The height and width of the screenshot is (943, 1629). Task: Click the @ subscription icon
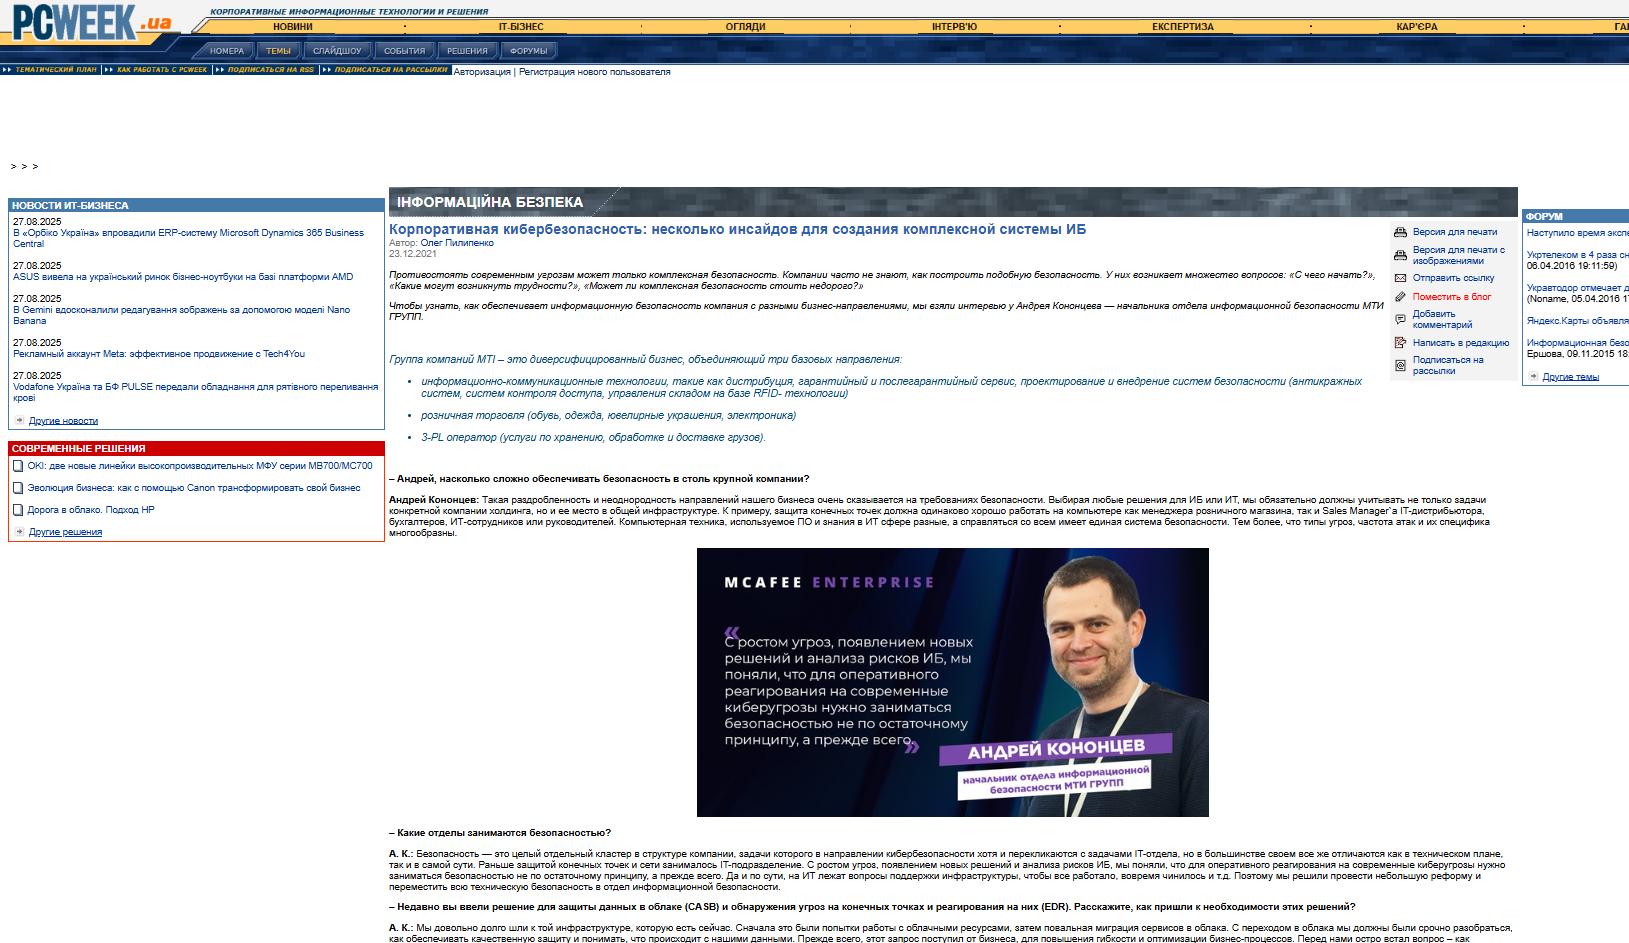point(1400,365)
